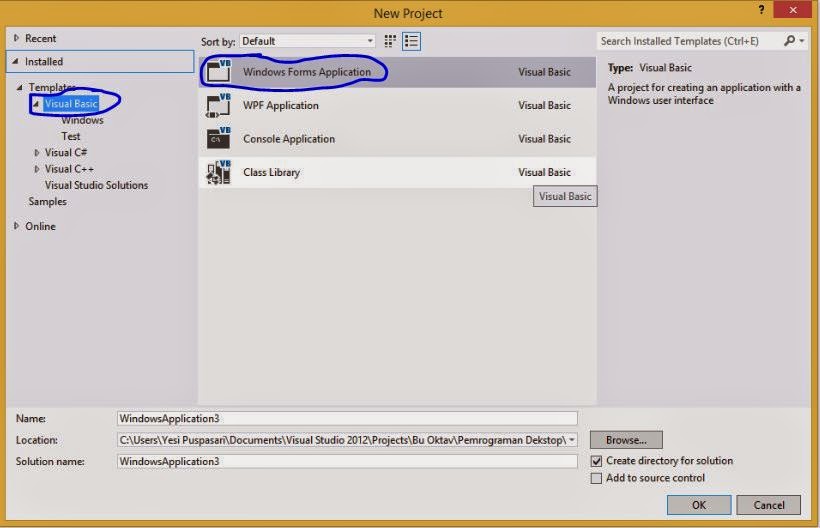Expand the Recent section

[16, 38]
